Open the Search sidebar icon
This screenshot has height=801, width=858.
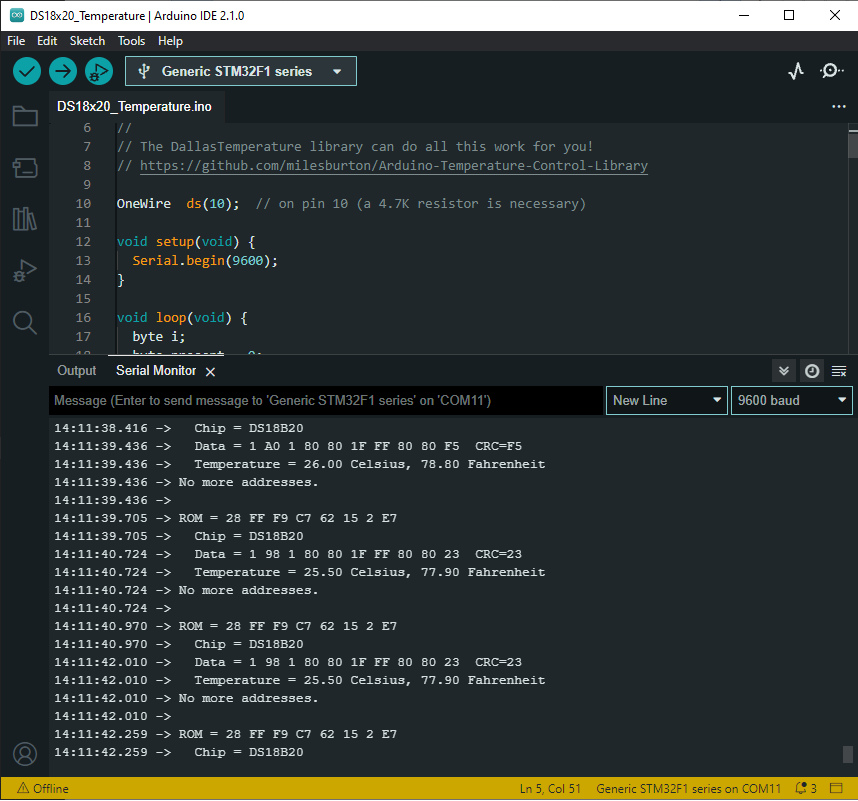click(x=25, y=322)
